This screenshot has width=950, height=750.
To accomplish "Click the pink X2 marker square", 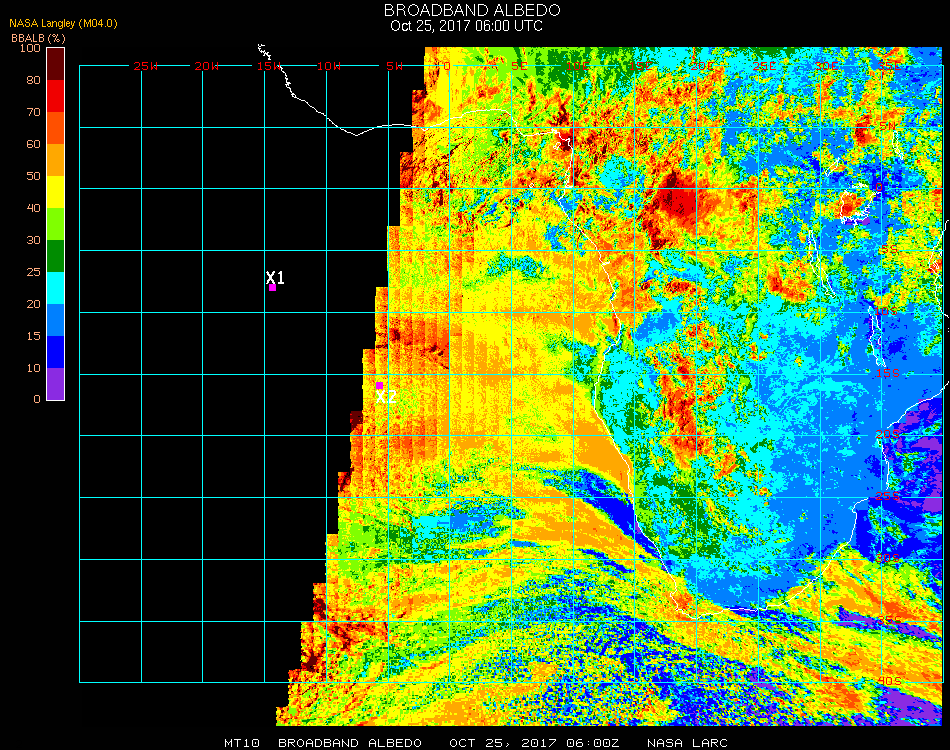I will (379, 386).
